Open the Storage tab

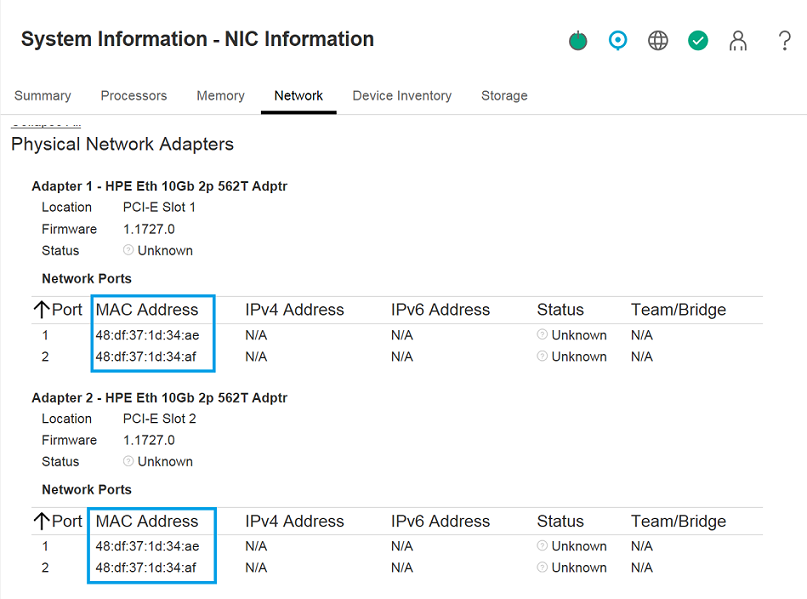click(504, 96)
